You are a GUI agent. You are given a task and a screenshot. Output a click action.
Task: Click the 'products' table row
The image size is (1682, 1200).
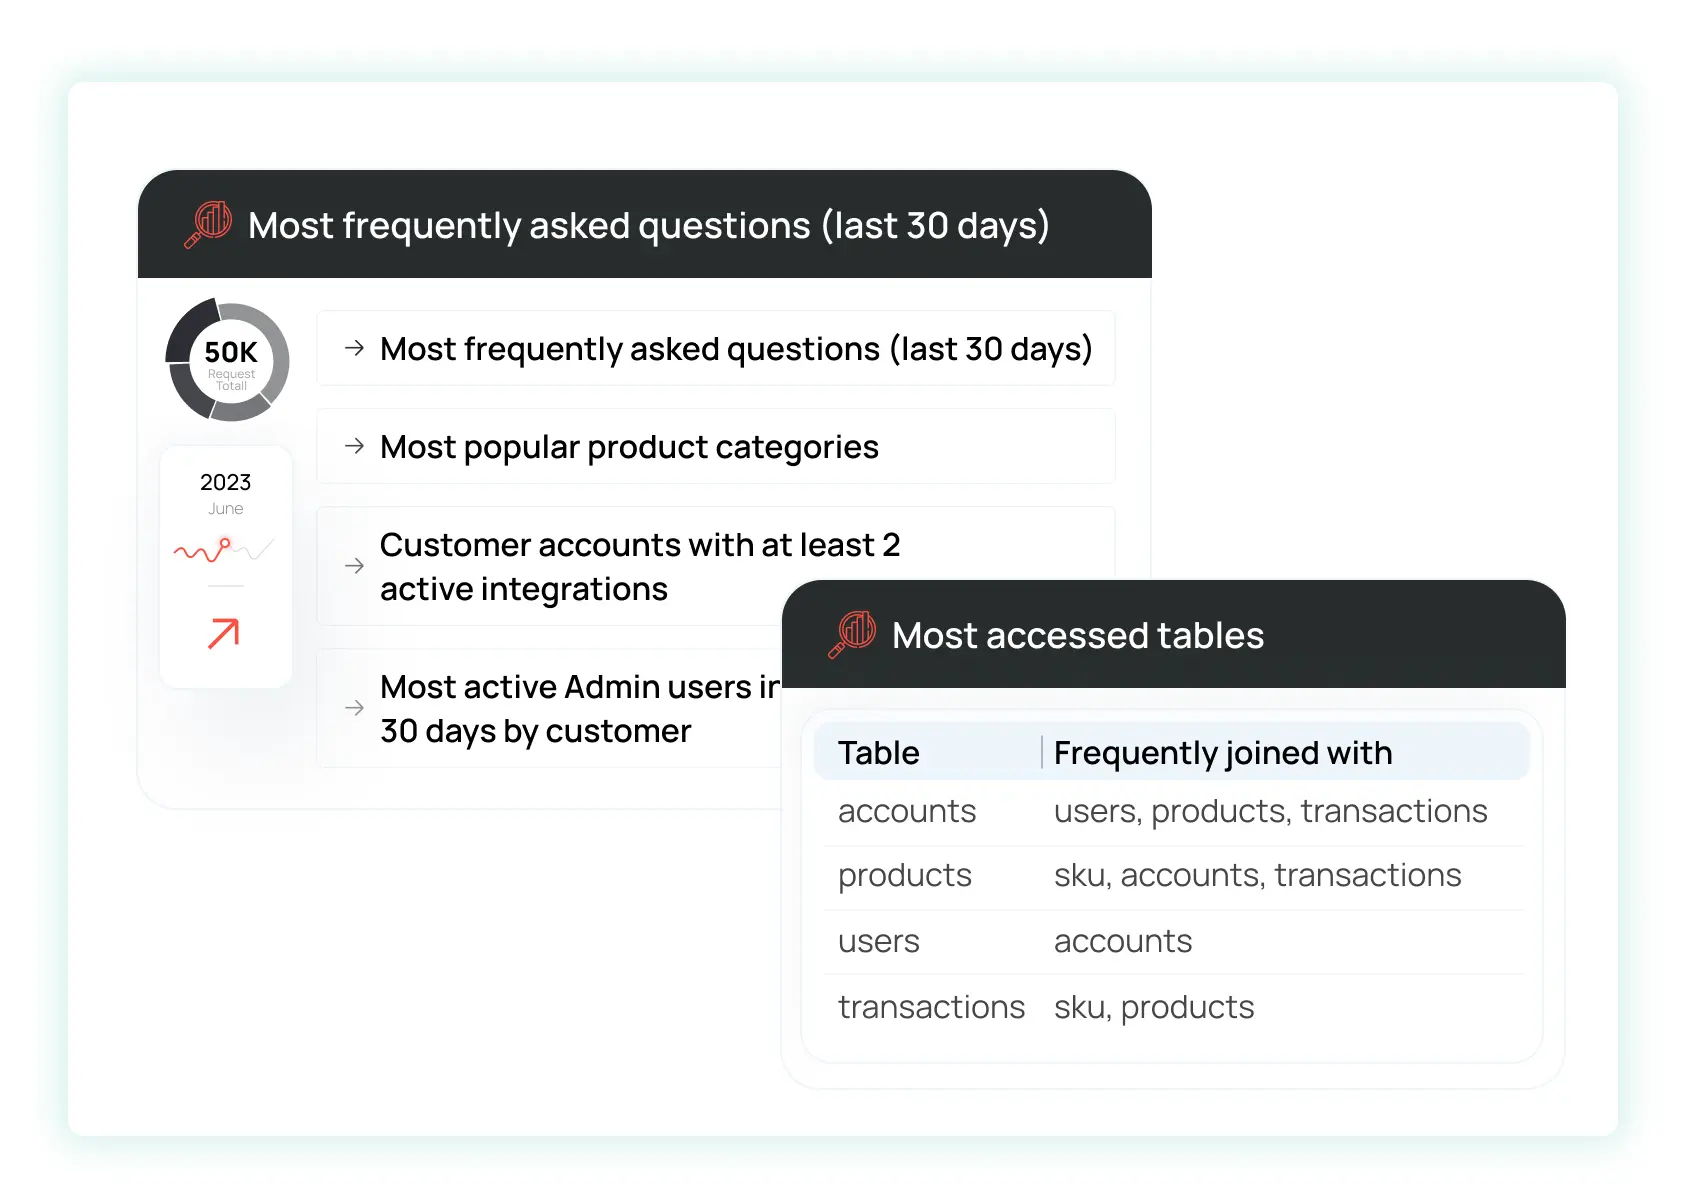click(x=1174, y=877)
